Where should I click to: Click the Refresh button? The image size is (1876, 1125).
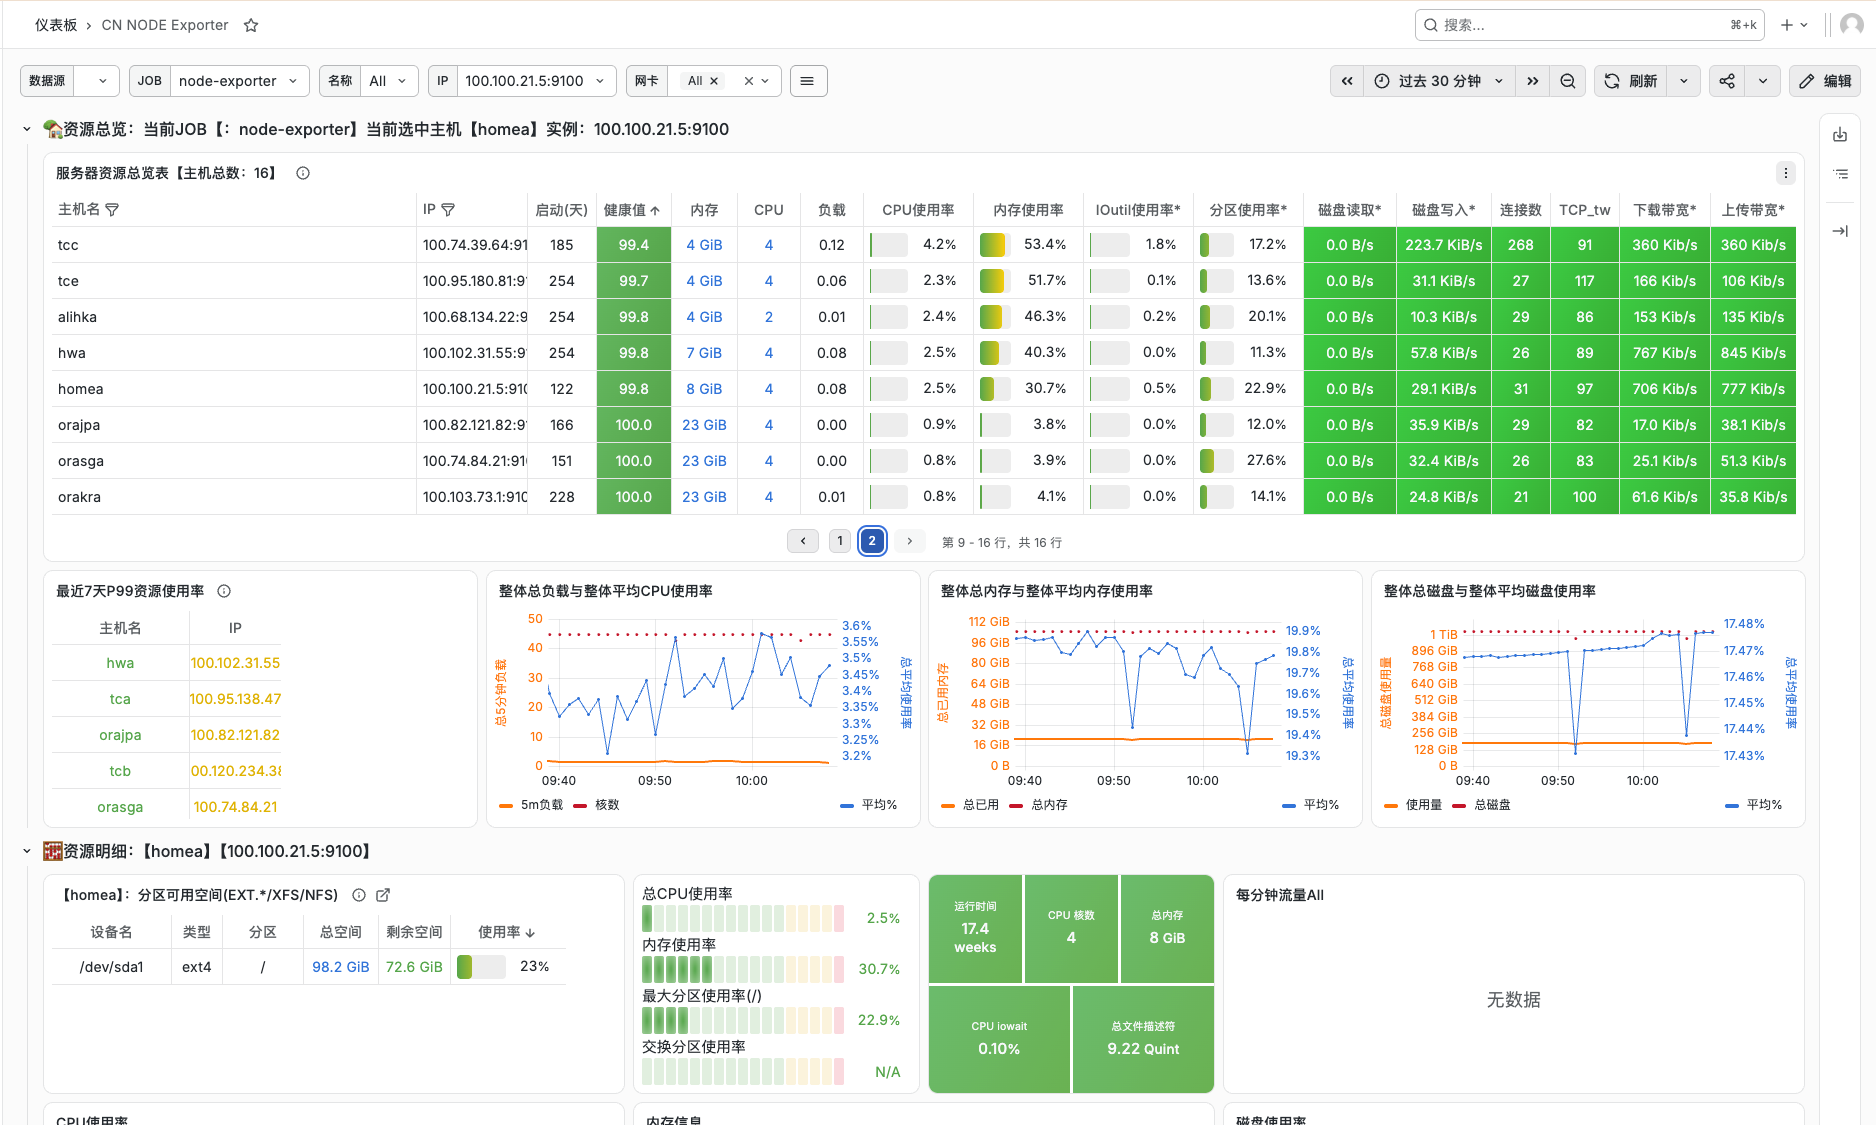pyautogui.click(x=1631, y=81)
